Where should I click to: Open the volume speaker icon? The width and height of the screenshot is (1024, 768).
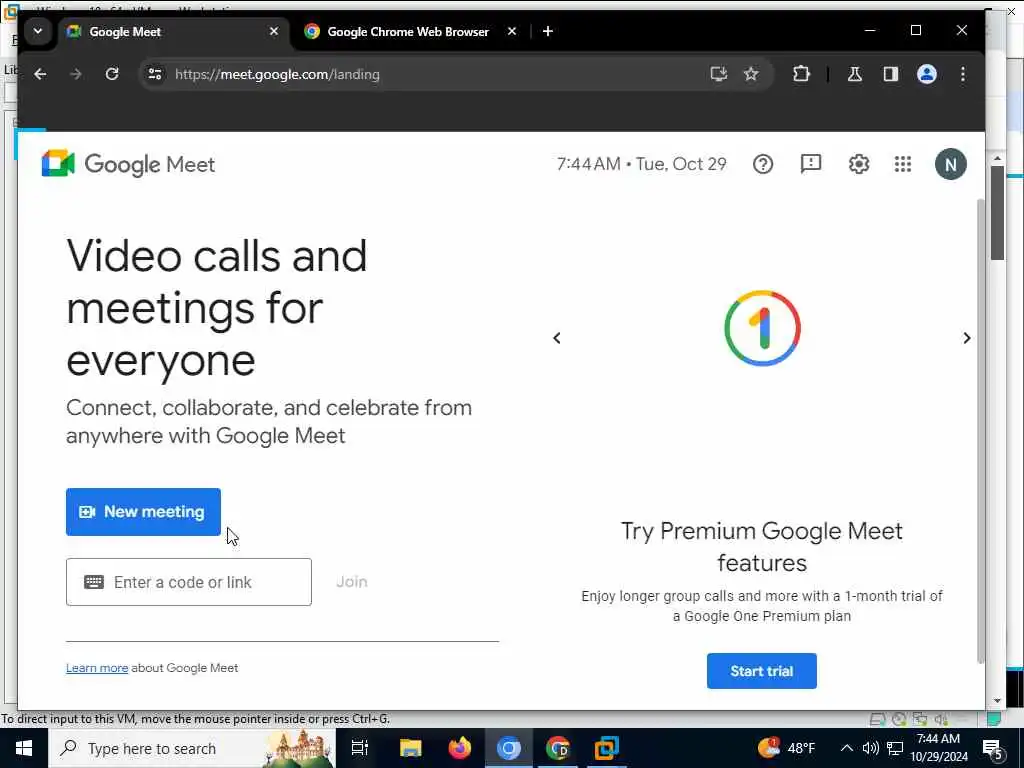pyautogui.click(x=870, y=748)
